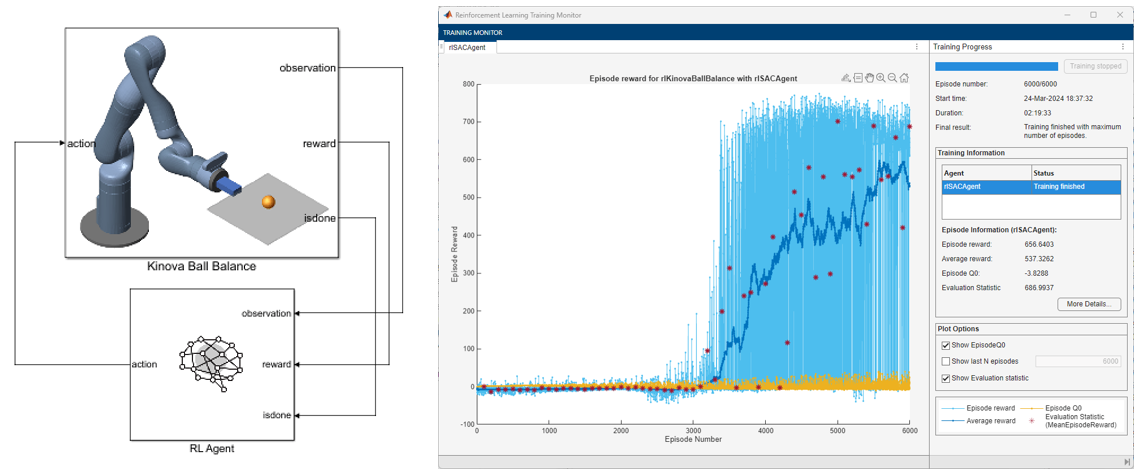Image resolution: width=1140 pixels, height=476 pixels.
Task: Click the brush data tool icon
Action: (846, 78)
